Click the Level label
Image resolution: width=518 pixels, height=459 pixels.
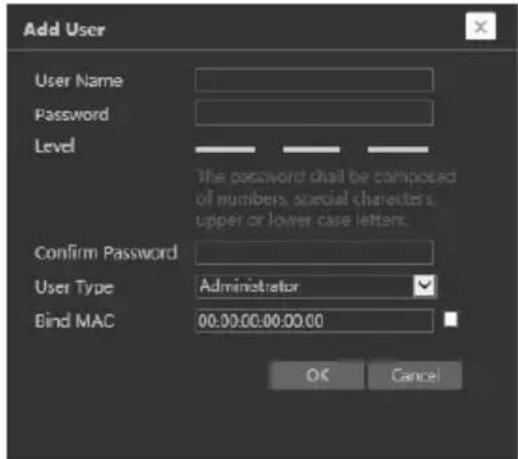[54, 146]
